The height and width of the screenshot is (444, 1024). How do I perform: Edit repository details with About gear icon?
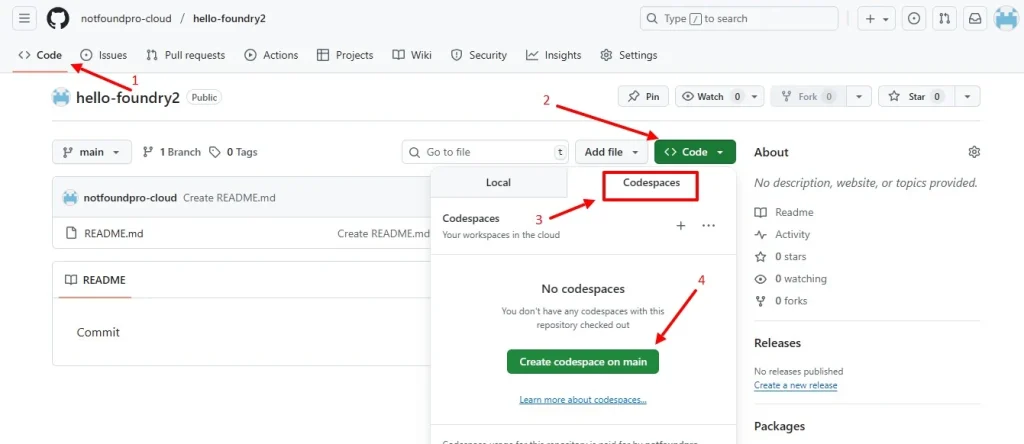pyautogui.click(x=974, y=152)
